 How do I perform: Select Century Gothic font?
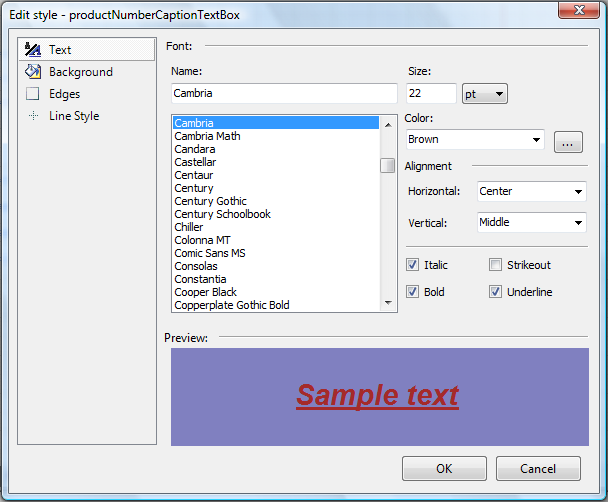276,201
